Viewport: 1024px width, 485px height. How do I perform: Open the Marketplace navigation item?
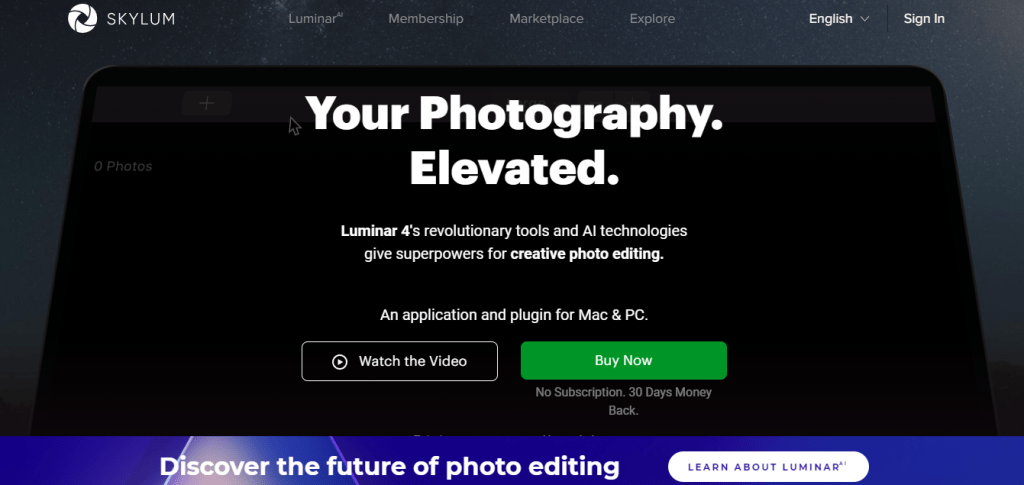click(547, 19)
